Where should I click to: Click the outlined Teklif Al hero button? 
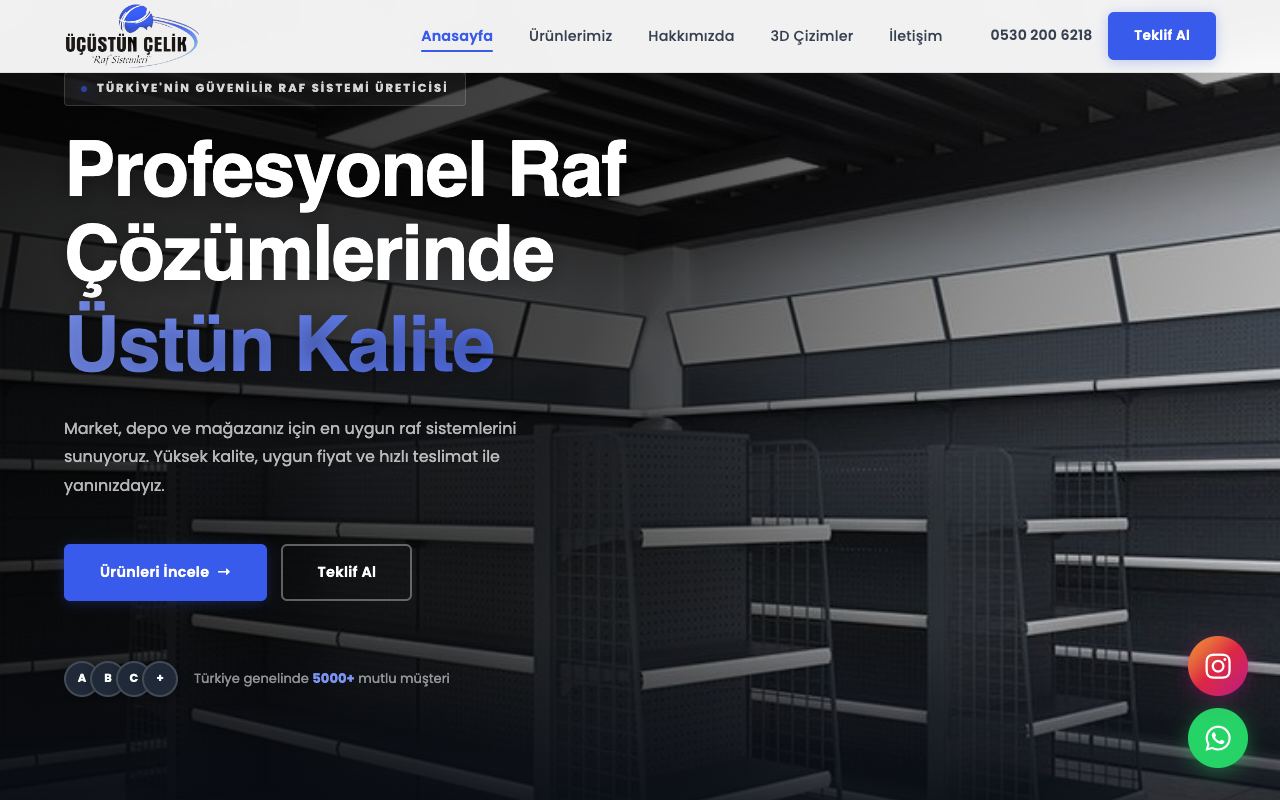pos(346,572)
